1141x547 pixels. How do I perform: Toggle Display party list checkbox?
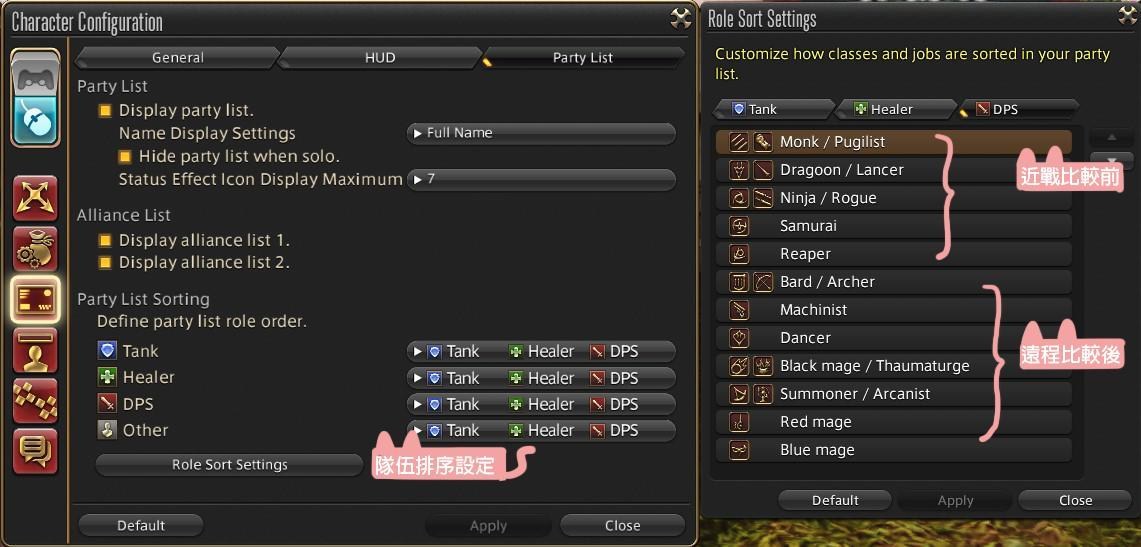[x=106, y=111]
